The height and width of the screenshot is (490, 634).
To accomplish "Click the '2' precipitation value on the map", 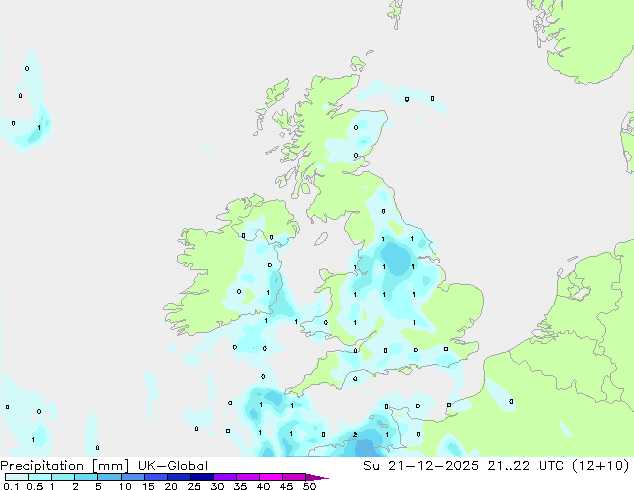I will pos(355,435).
